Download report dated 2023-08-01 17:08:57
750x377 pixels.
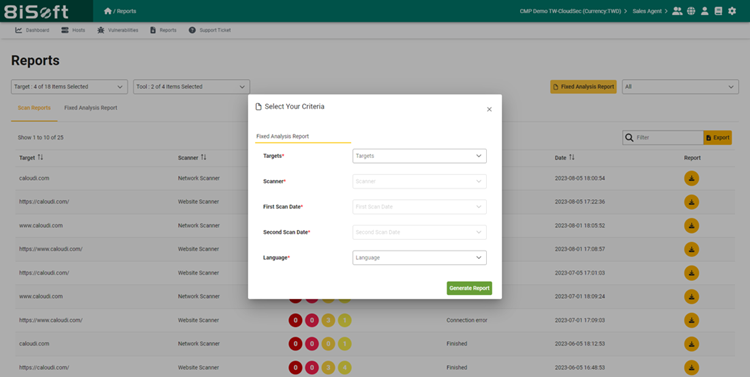(691, 249)
